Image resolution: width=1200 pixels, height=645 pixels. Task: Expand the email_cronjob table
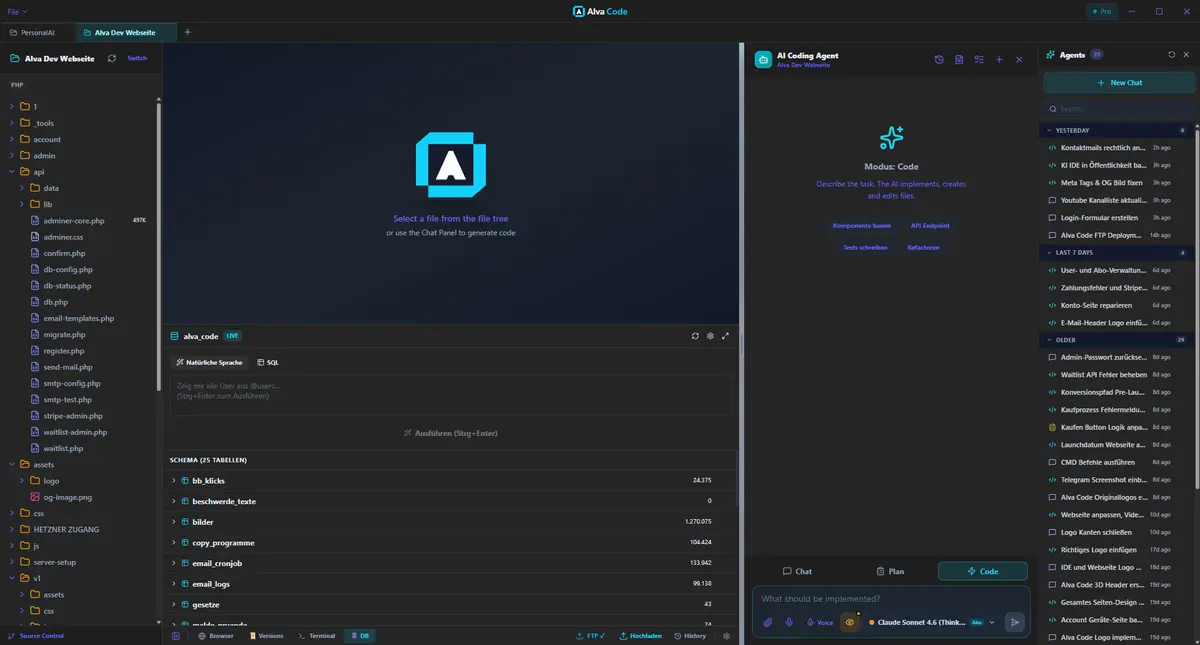tap(450, 563)
